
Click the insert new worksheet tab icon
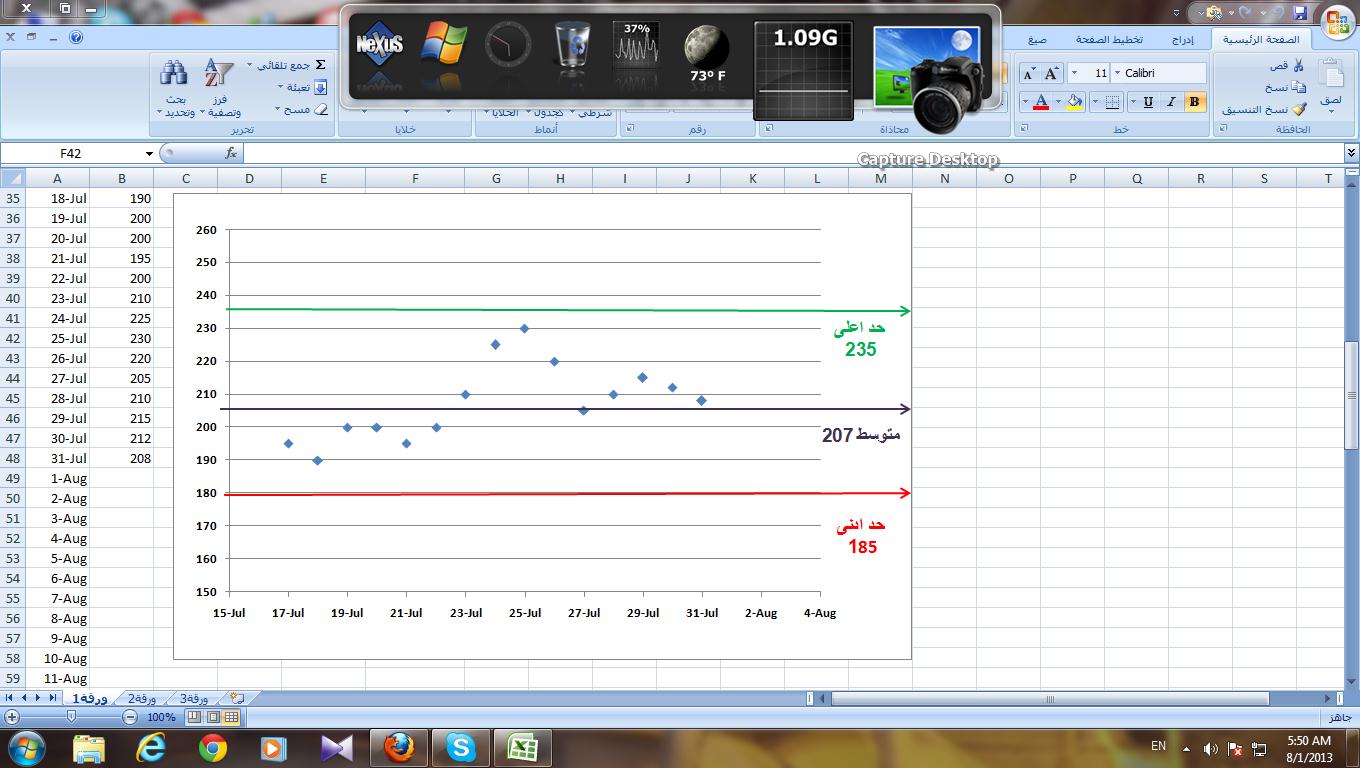(237, 698)
